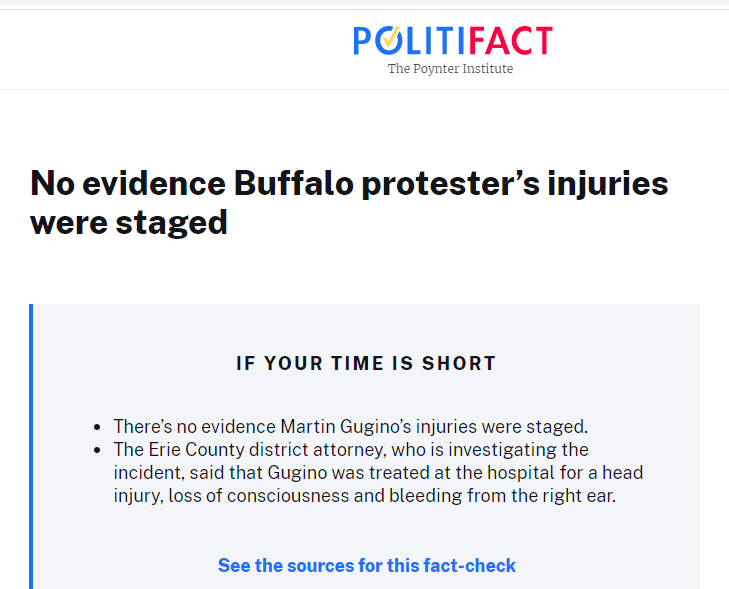Open See the sources for this fact-check
Viewport: 729px width, 589px height.
point(367,566)
